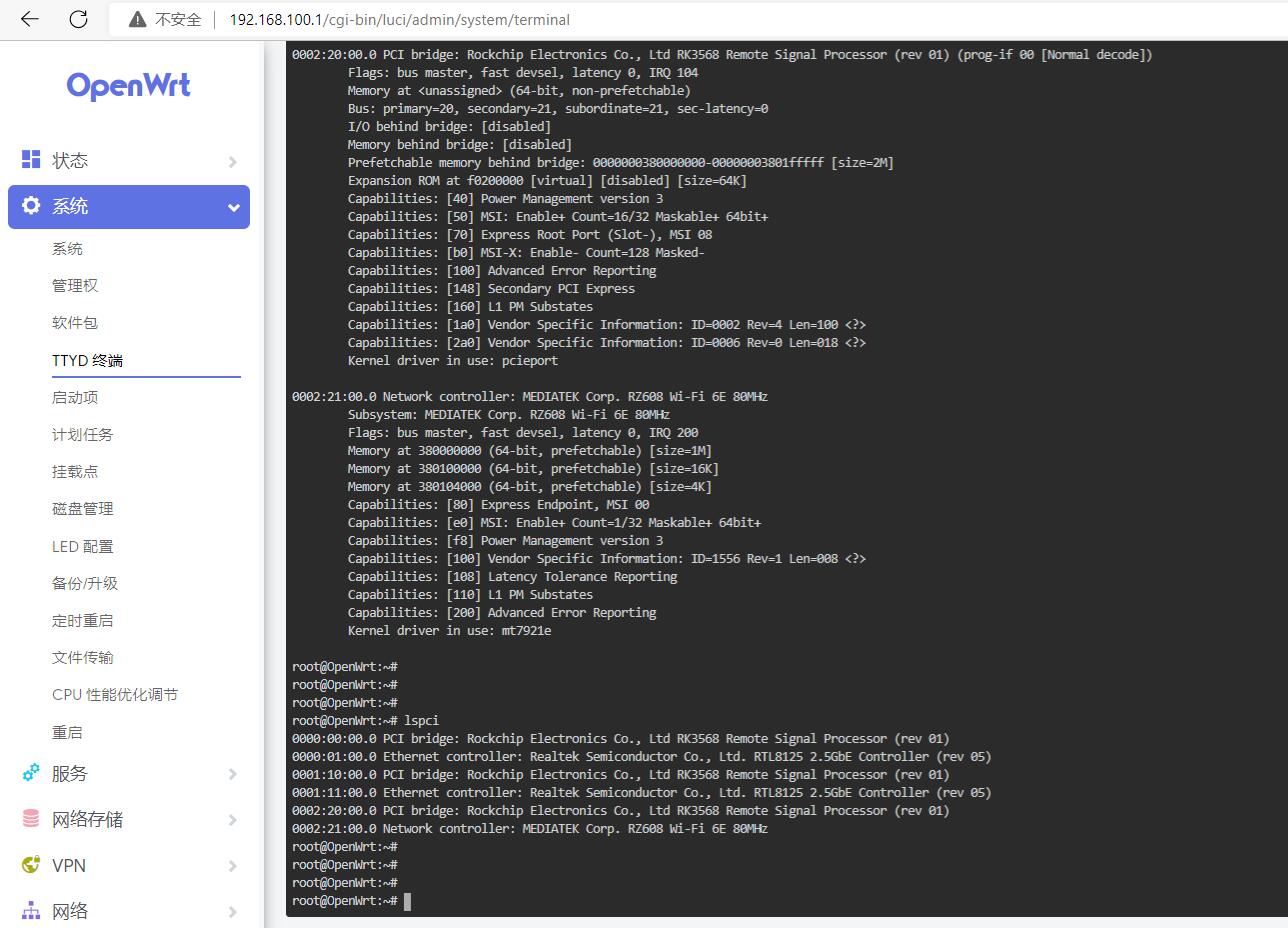Select TTYD 终端 menu item
Screen dimensions: 1288x928
click(88, 360)
